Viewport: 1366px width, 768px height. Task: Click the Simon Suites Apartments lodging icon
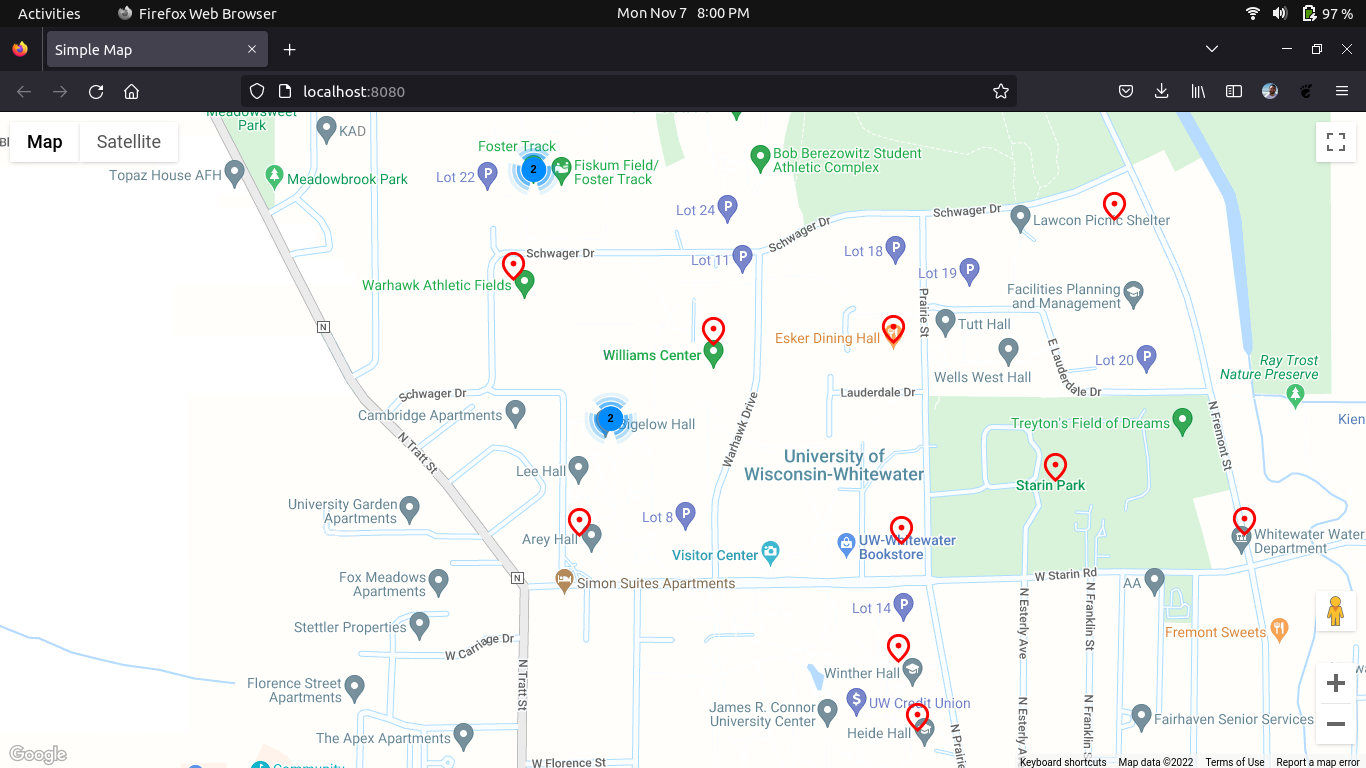(564, 581)
